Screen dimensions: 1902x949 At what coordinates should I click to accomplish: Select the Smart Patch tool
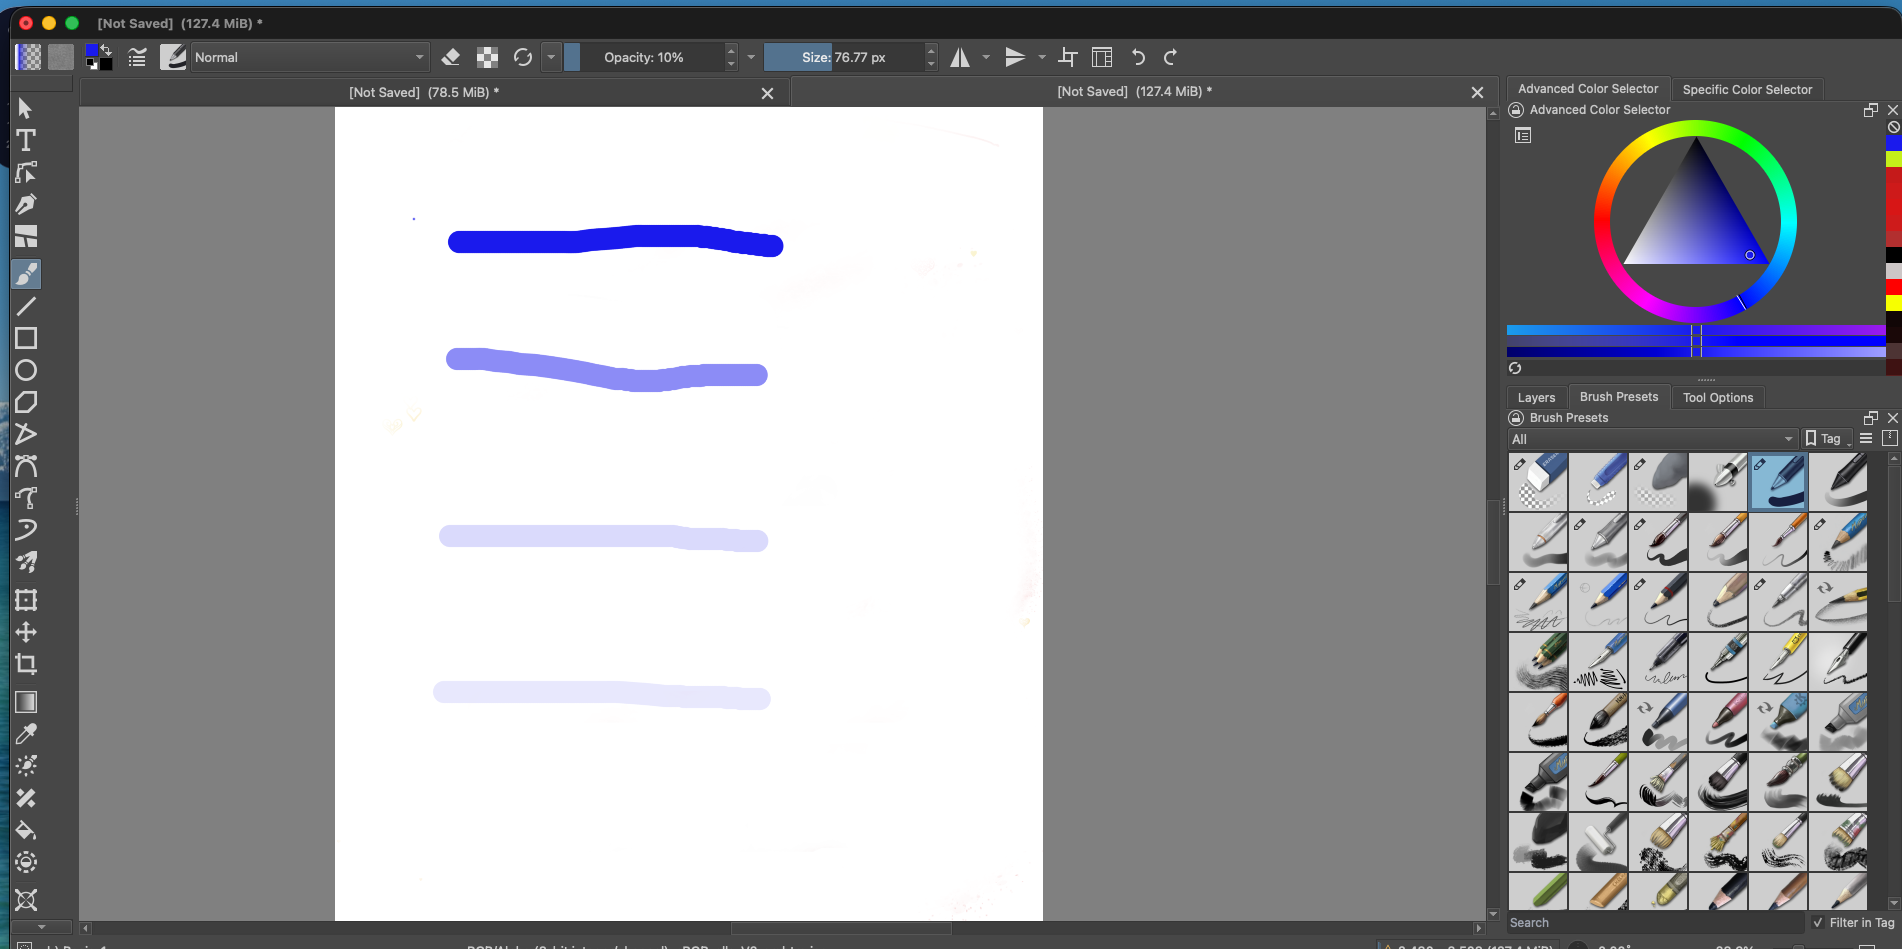26,798
